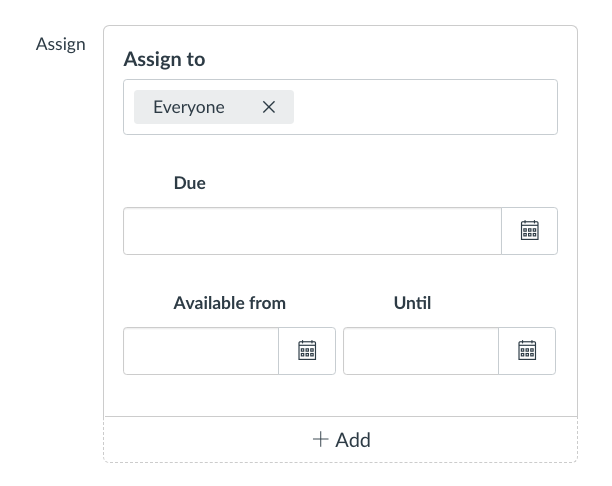Focus the Available from date field
This screenshot has width=612, height=486.
[201, 351]
